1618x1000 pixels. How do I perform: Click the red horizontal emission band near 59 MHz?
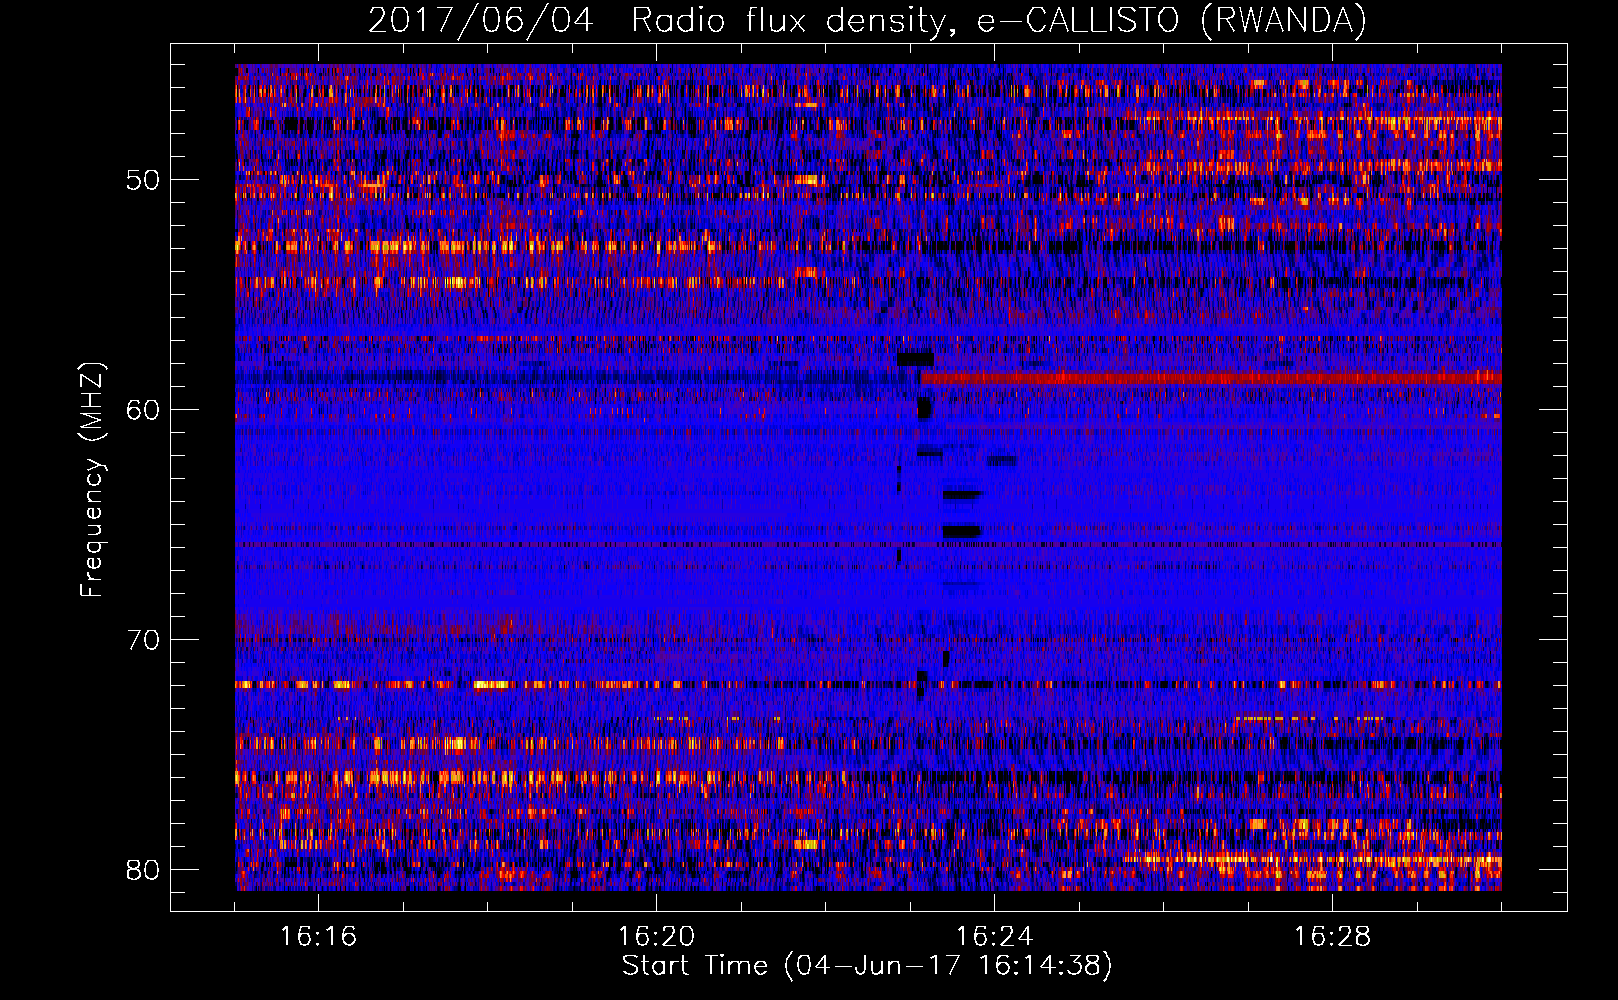[x=1211, y=378]
